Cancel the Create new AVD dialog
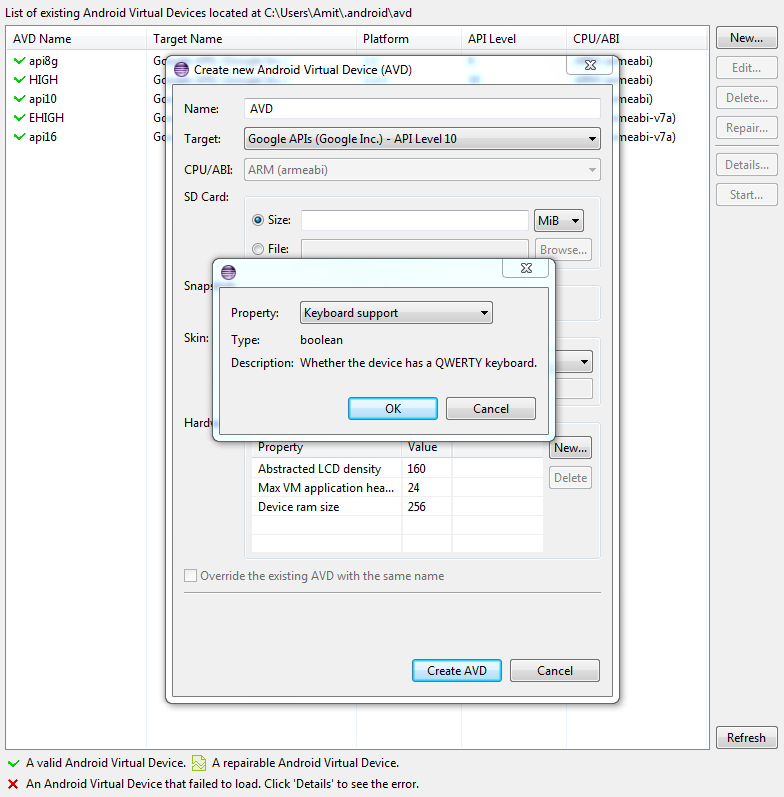The width and height of the screenshot is (784, 797). [555, 670]
